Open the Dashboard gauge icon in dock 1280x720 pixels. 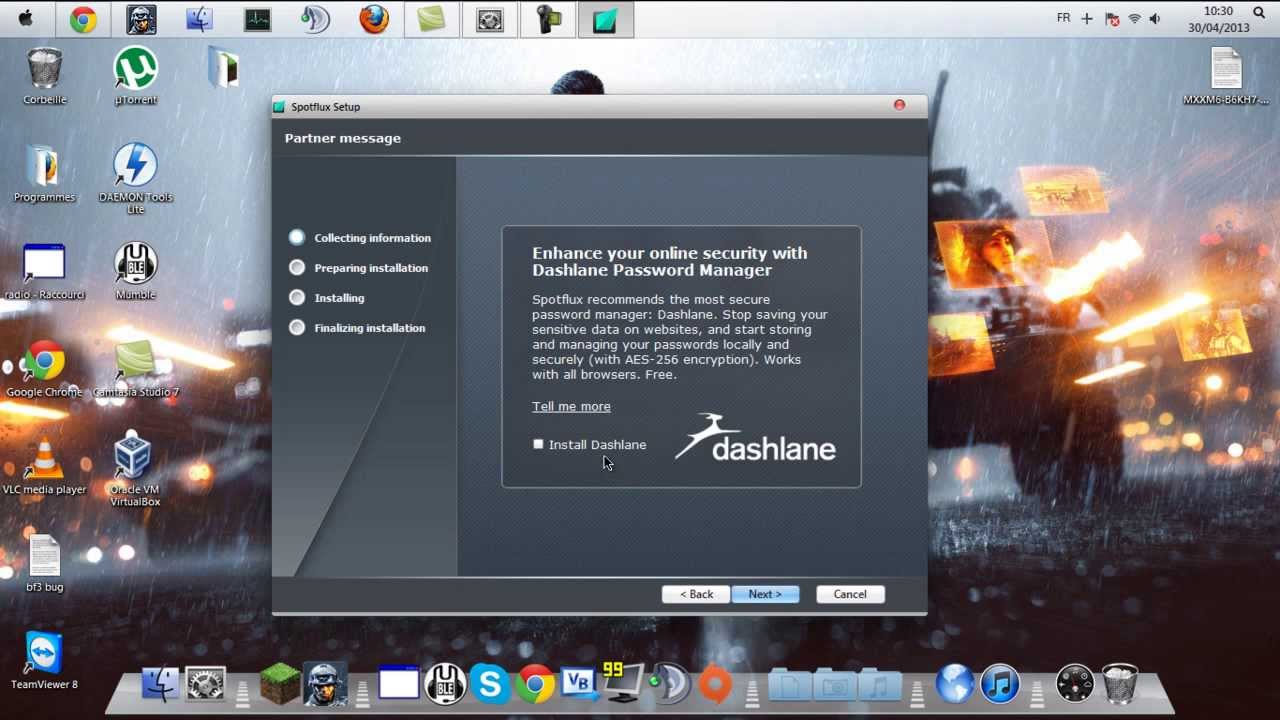[1075, 685]
